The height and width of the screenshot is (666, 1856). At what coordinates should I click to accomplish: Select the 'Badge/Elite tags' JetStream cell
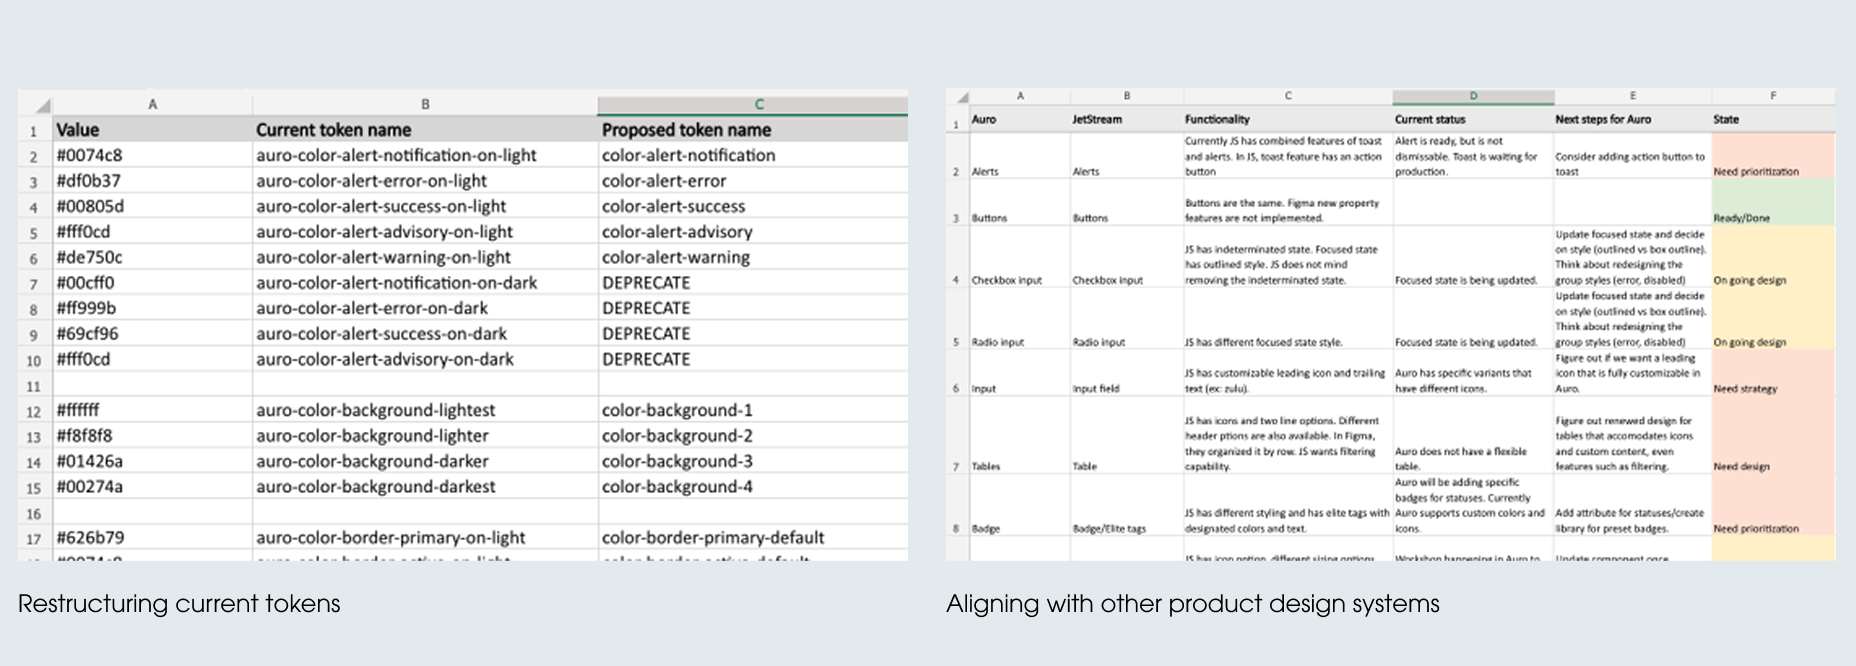tap(1126, 505)
